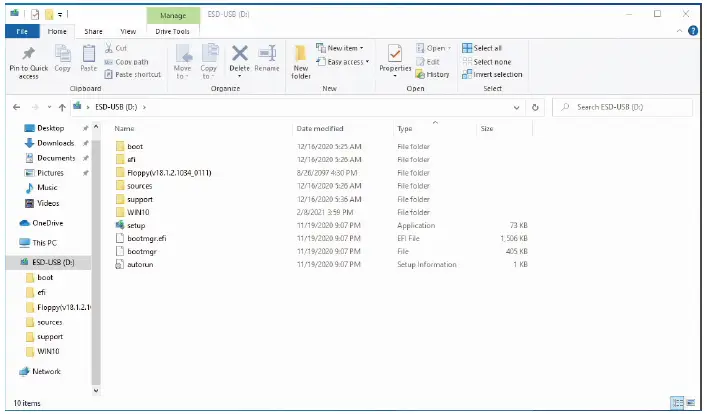Click Invert selection in ribbon
707x414 pixels.
coord(492,74)
